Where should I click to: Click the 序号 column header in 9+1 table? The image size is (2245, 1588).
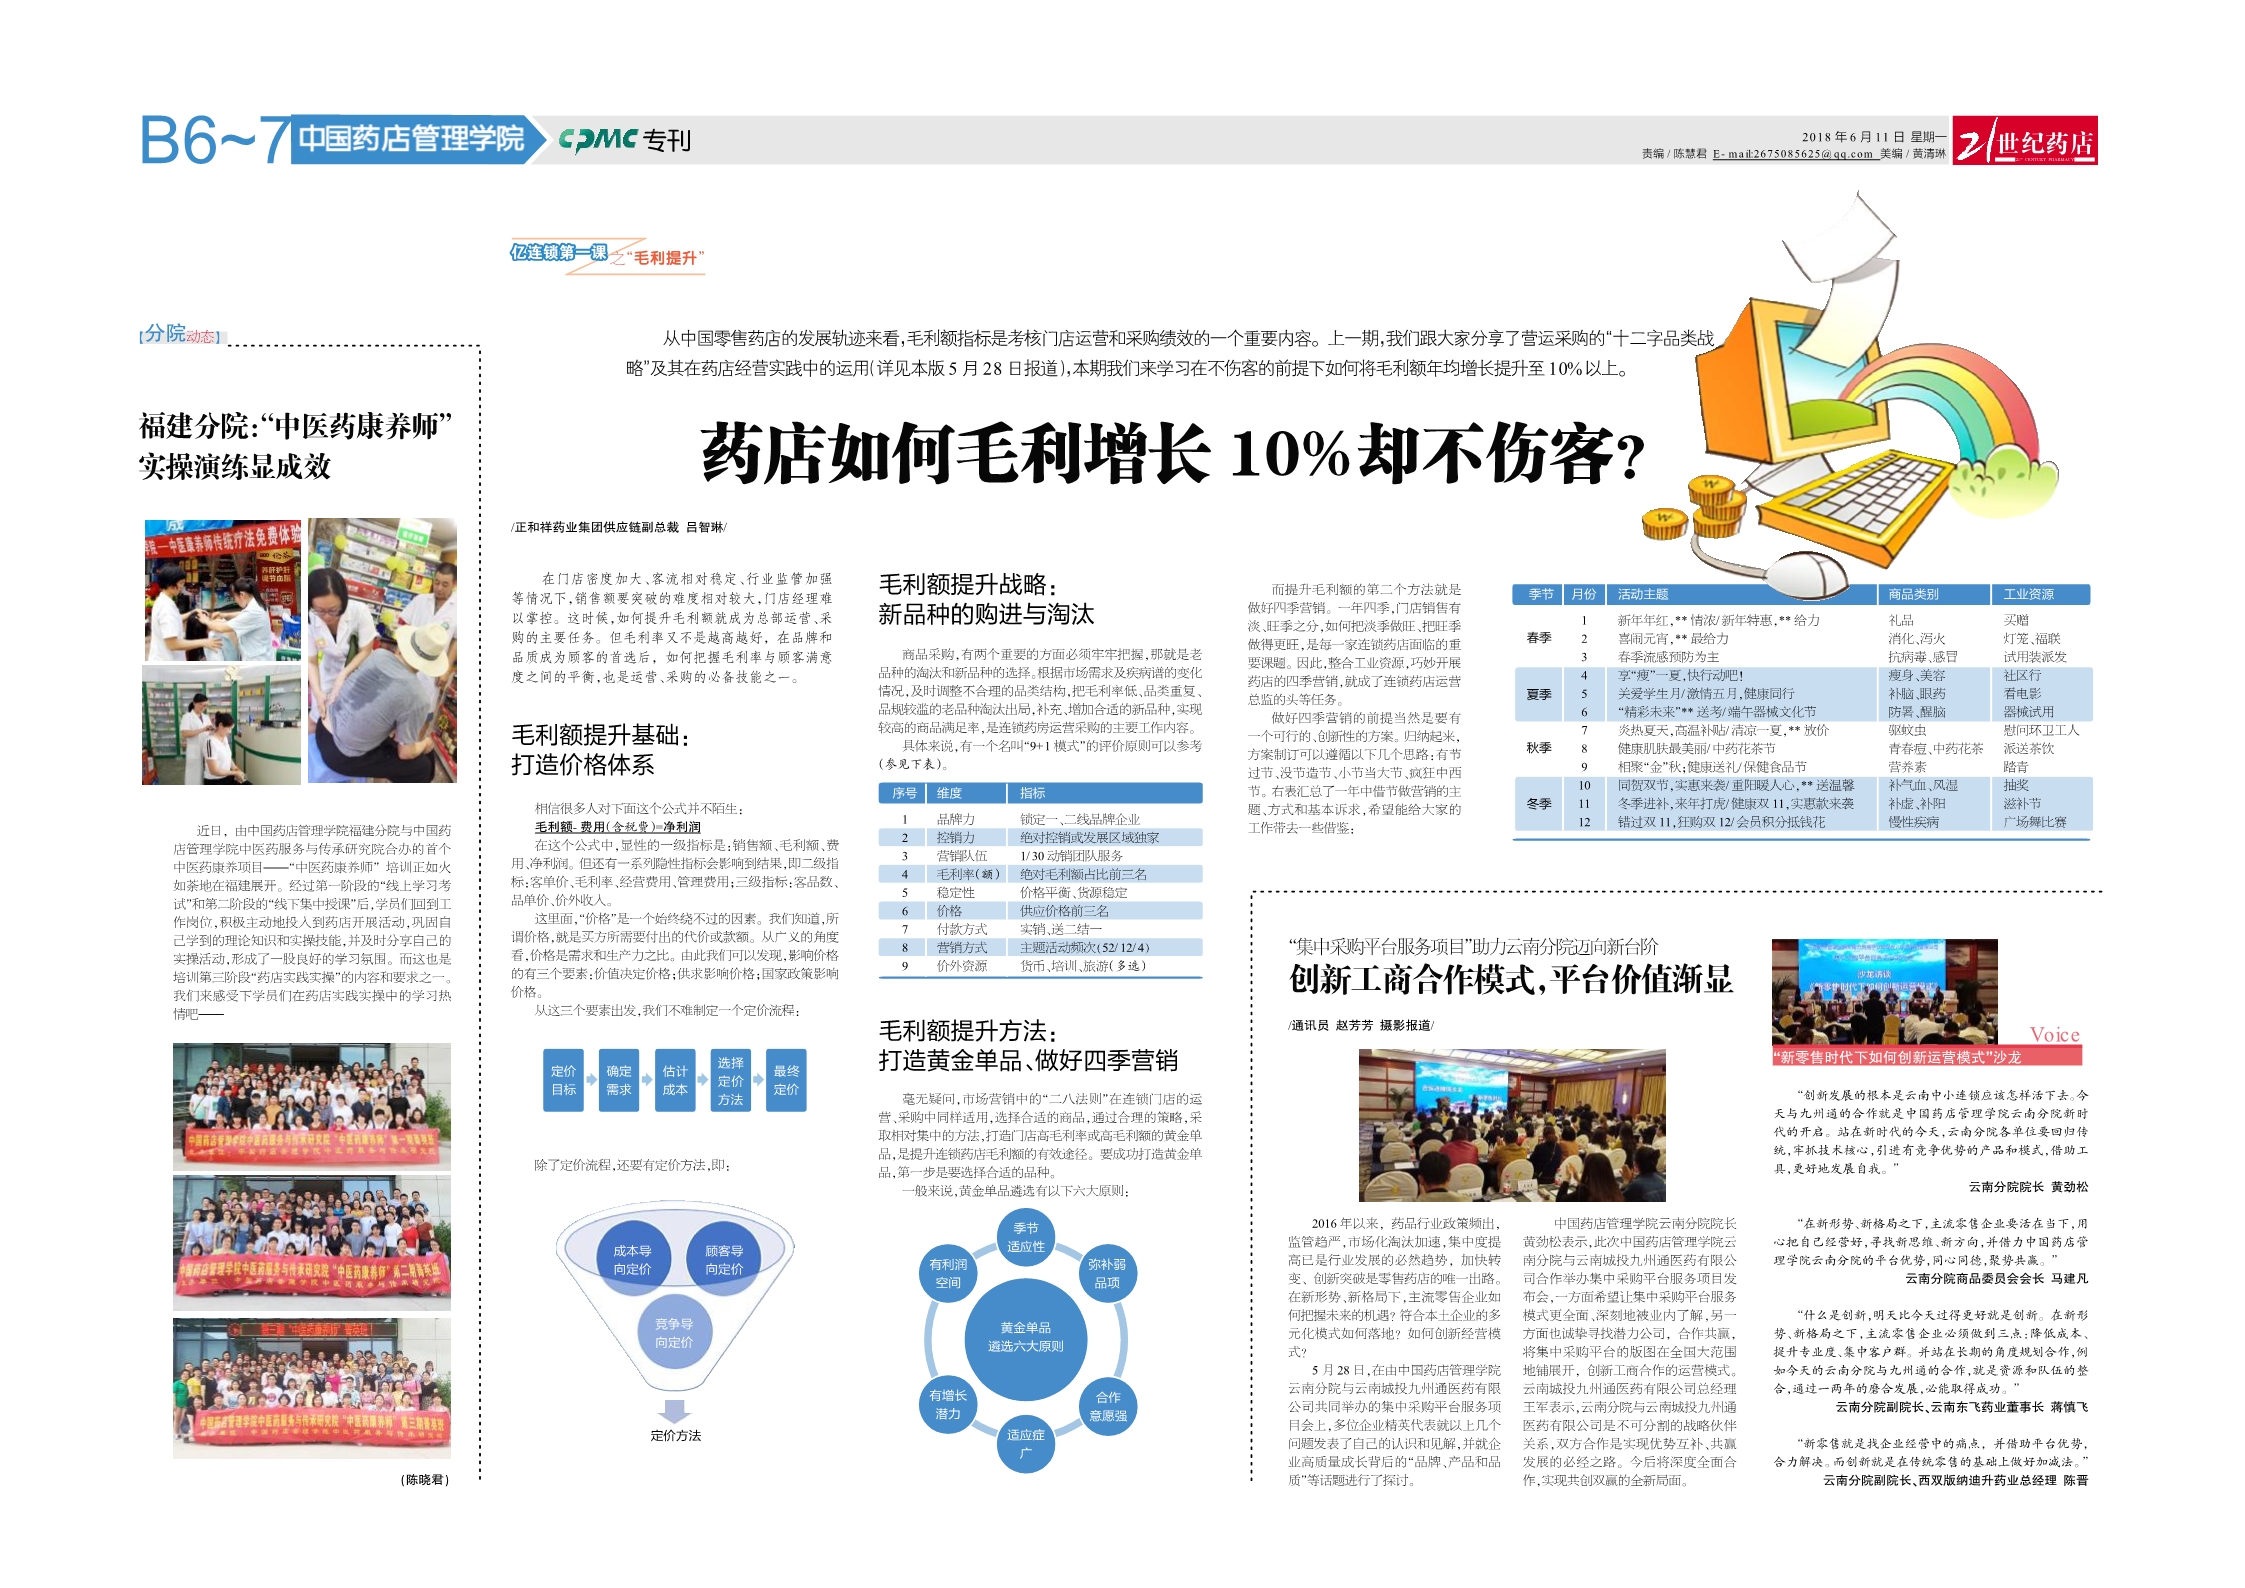(x=905, y=793)
